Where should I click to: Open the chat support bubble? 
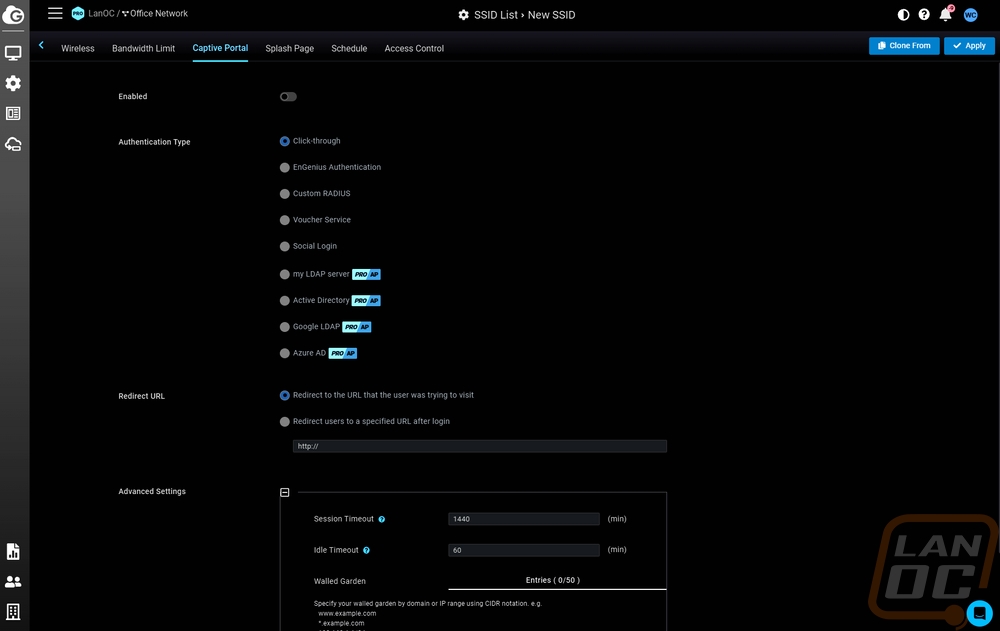(x=978, y=612)
